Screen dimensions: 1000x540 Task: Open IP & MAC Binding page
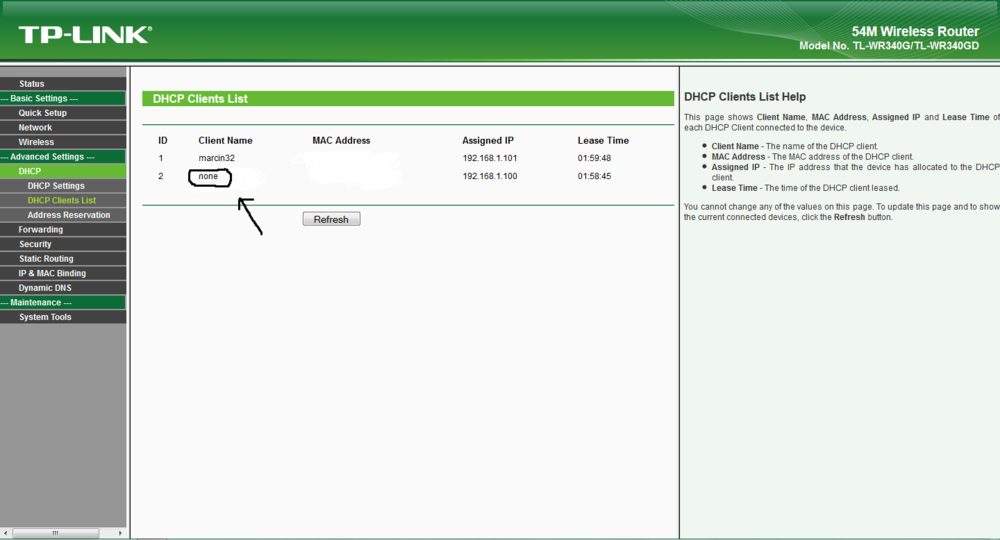click(x=52, y=273)
